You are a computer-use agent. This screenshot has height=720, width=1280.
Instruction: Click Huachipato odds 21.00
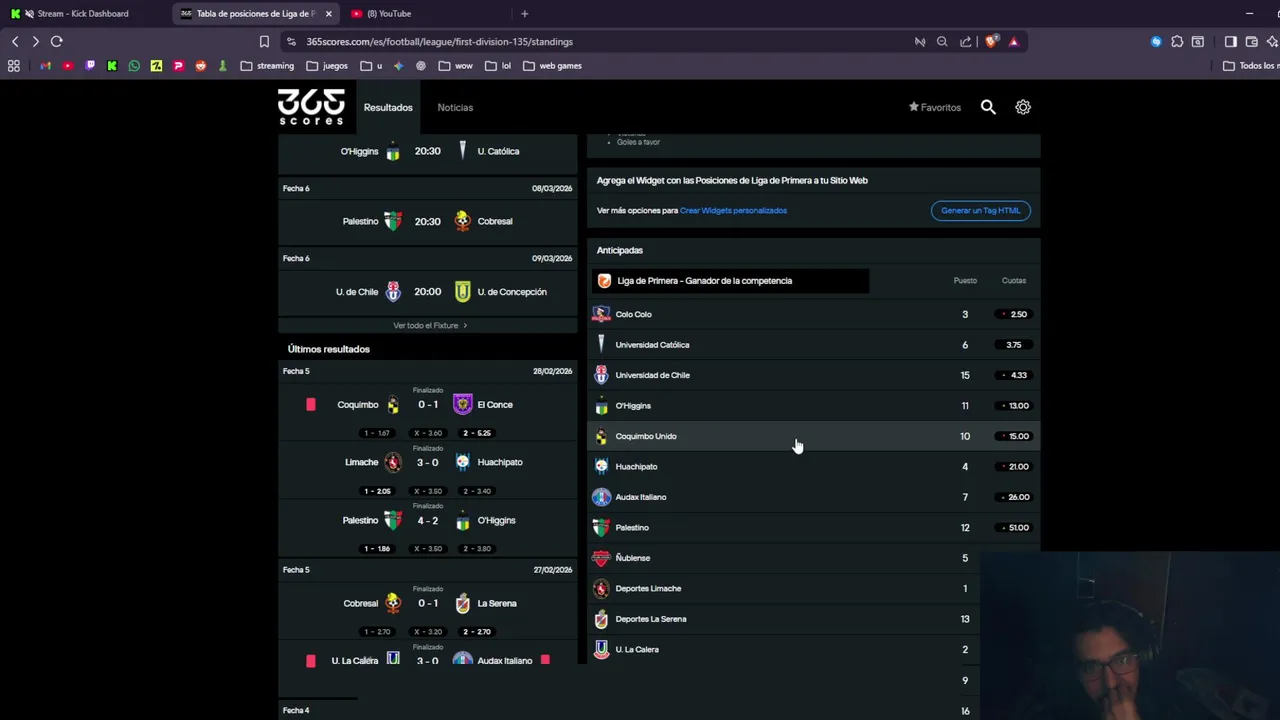pyautogui.click(x=1013, y=467)
